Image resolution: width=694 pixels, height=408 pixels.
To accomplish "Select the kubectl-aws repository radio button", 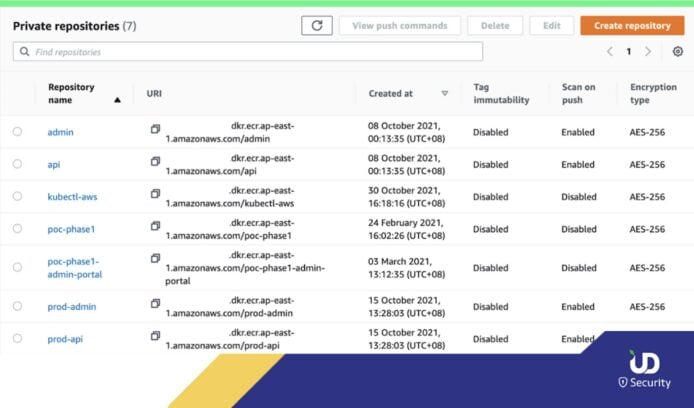I will pos(17,197).
